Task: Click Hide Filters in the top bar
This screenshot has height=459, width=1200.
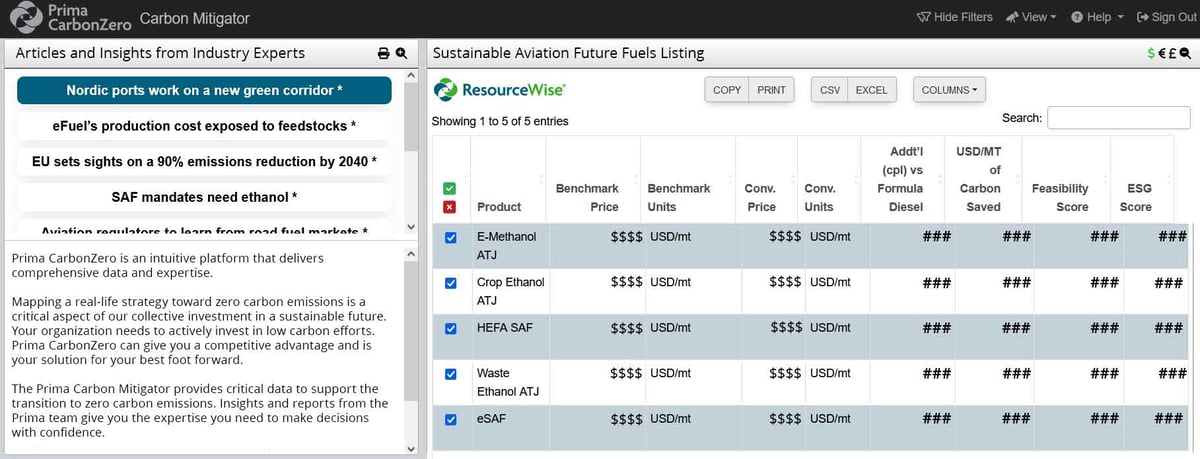Action: (x=954, y=18)
